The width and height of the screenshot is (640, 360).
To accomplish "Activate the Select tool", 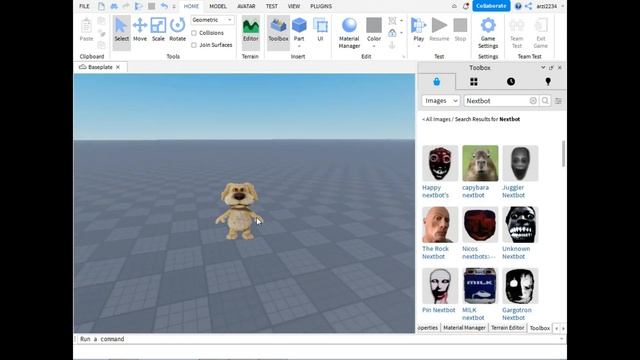I will click(121, 30).
